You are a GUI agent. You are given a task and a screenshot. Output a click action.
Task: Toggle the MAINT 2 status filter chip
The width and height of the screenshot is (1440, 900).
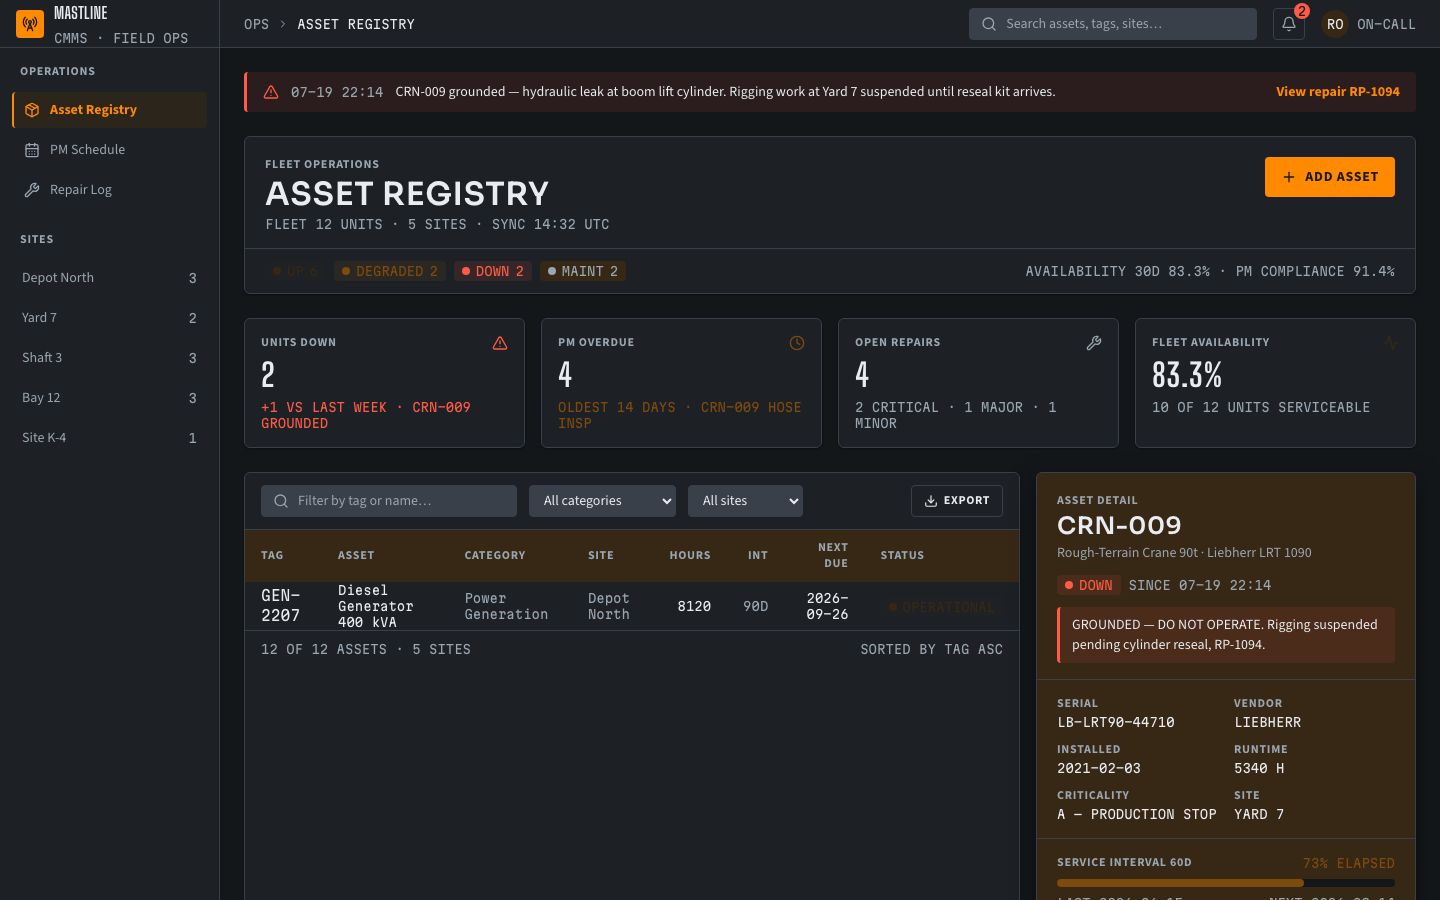pyautogui.click(x=583, y=271)
